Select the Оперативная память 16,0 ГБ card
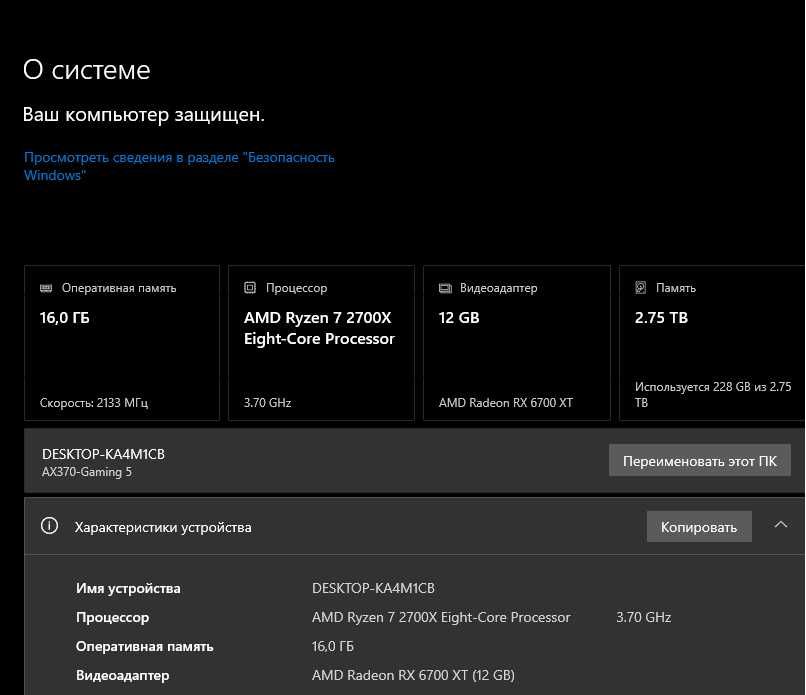 [122, 343]
